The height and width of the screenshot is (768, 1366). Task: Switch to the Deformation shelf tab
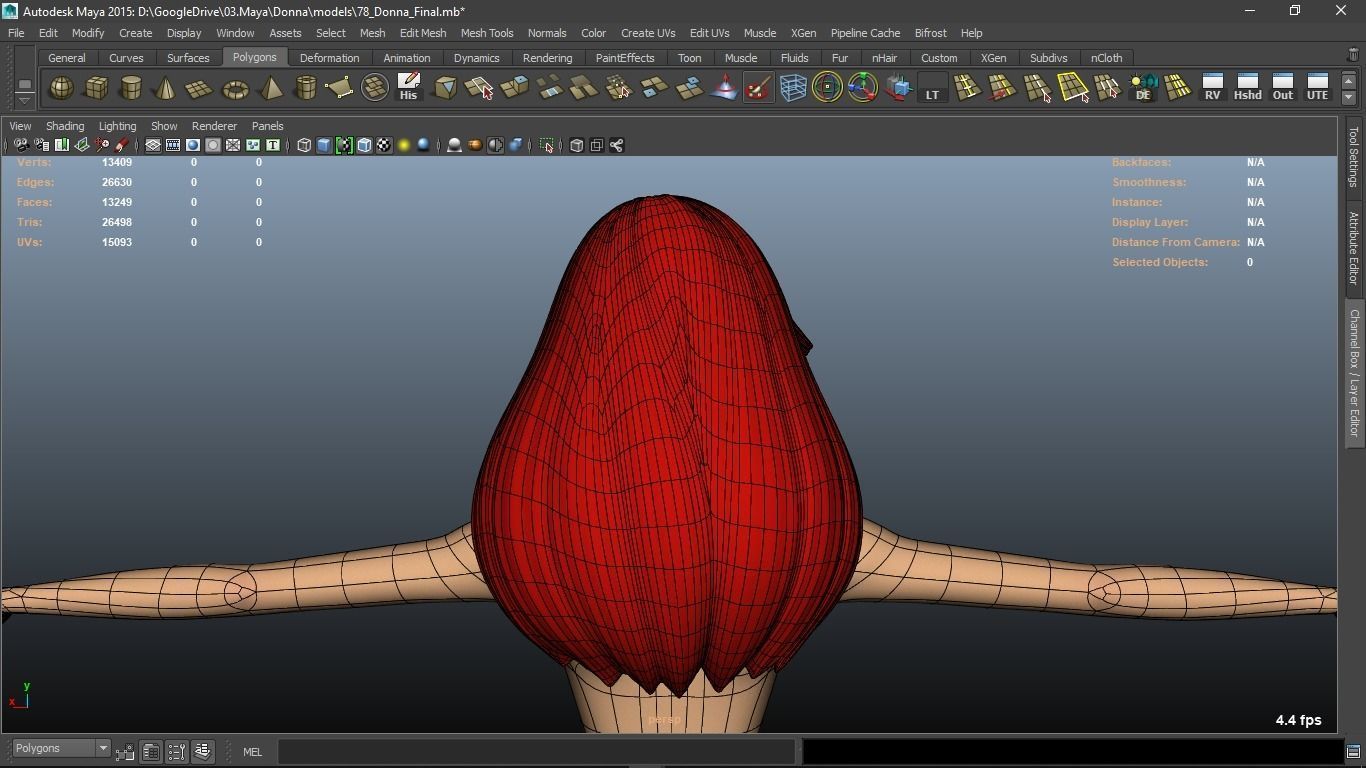coord(329,58)
